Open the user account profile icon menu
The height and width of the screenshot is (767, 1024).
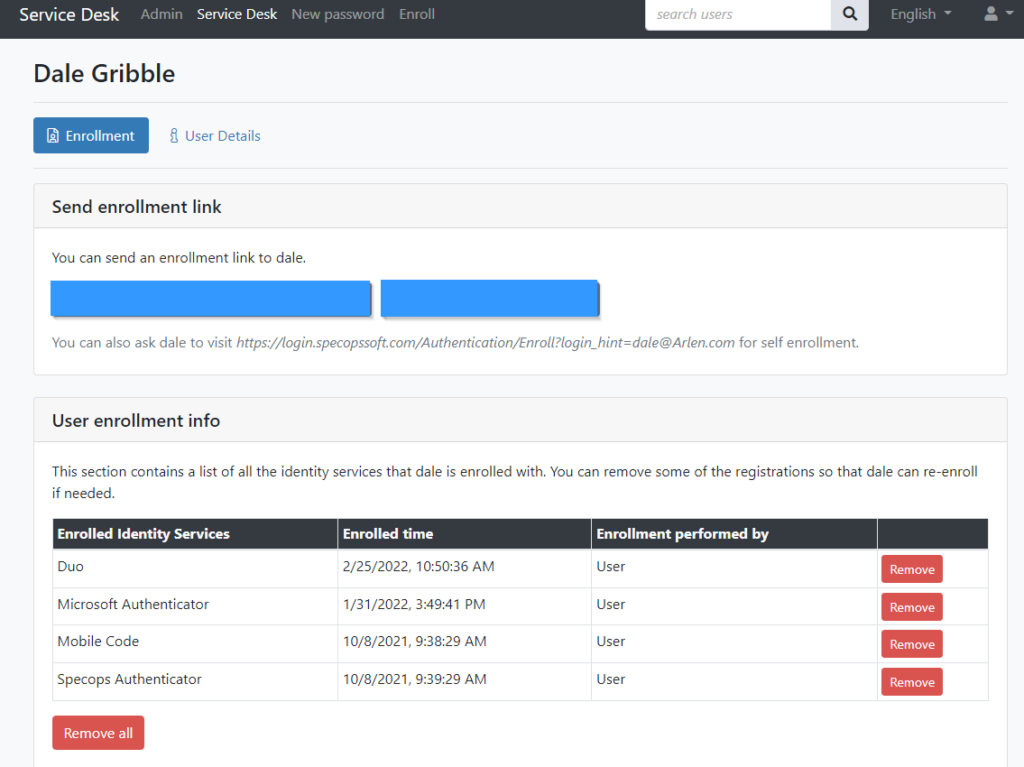coord(998,14)
